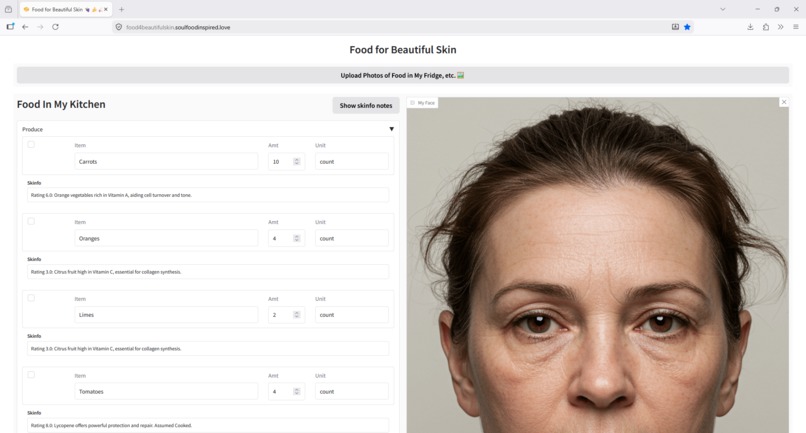Click the Oranges Skinfo rating text box
The image size is (806, 433).
(x=208, y=272)
